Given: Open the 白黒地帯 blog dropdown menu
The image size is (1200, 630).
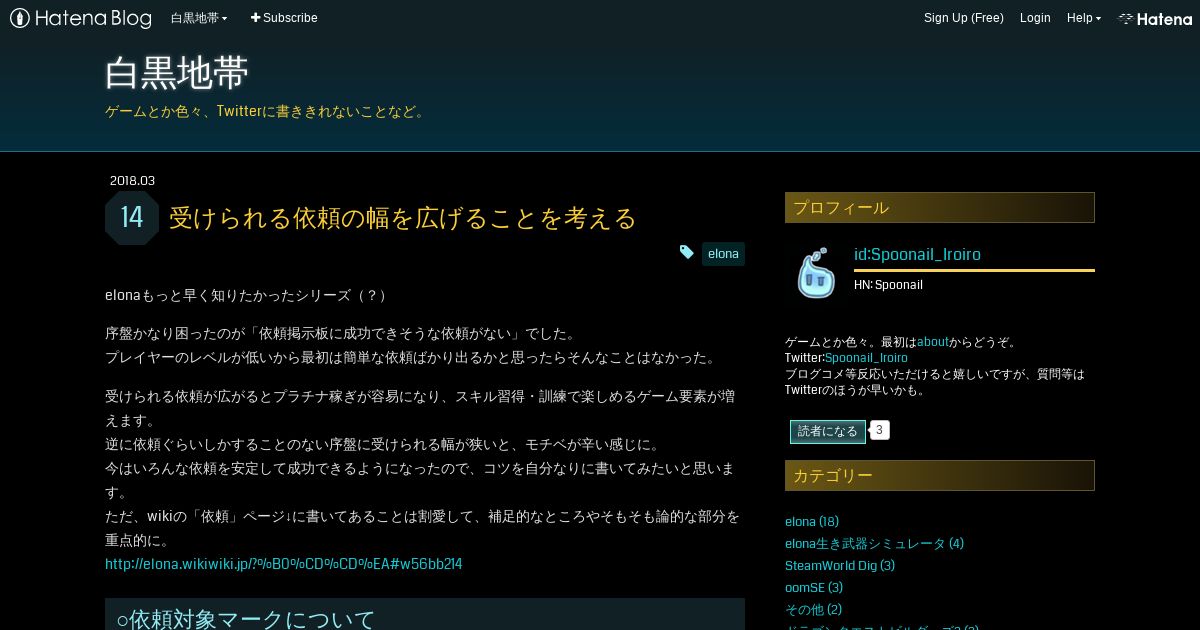Looking at the screenshot, I should 199,18.
